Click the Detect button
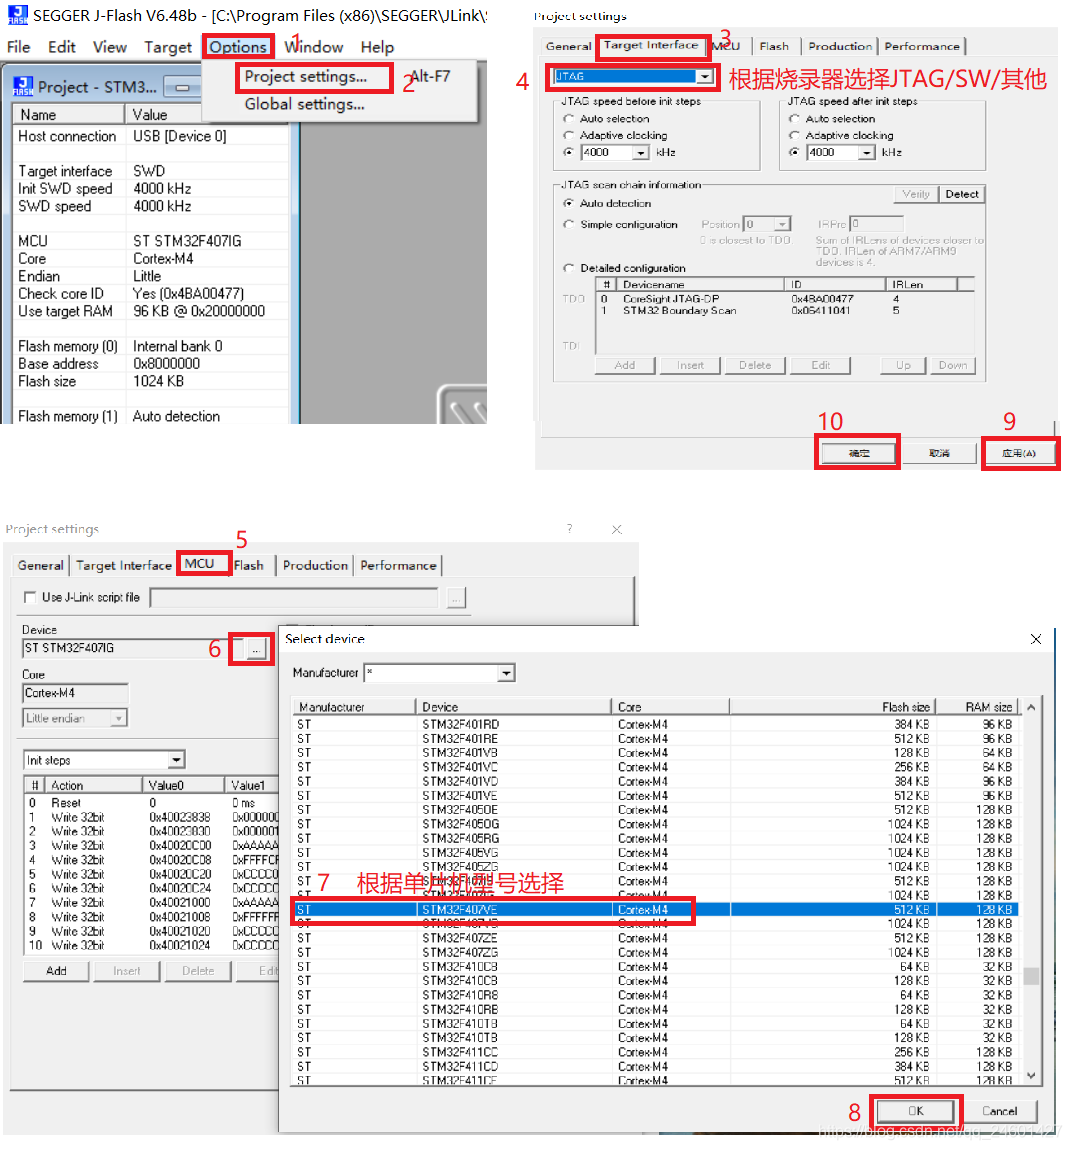 (961, 194)
